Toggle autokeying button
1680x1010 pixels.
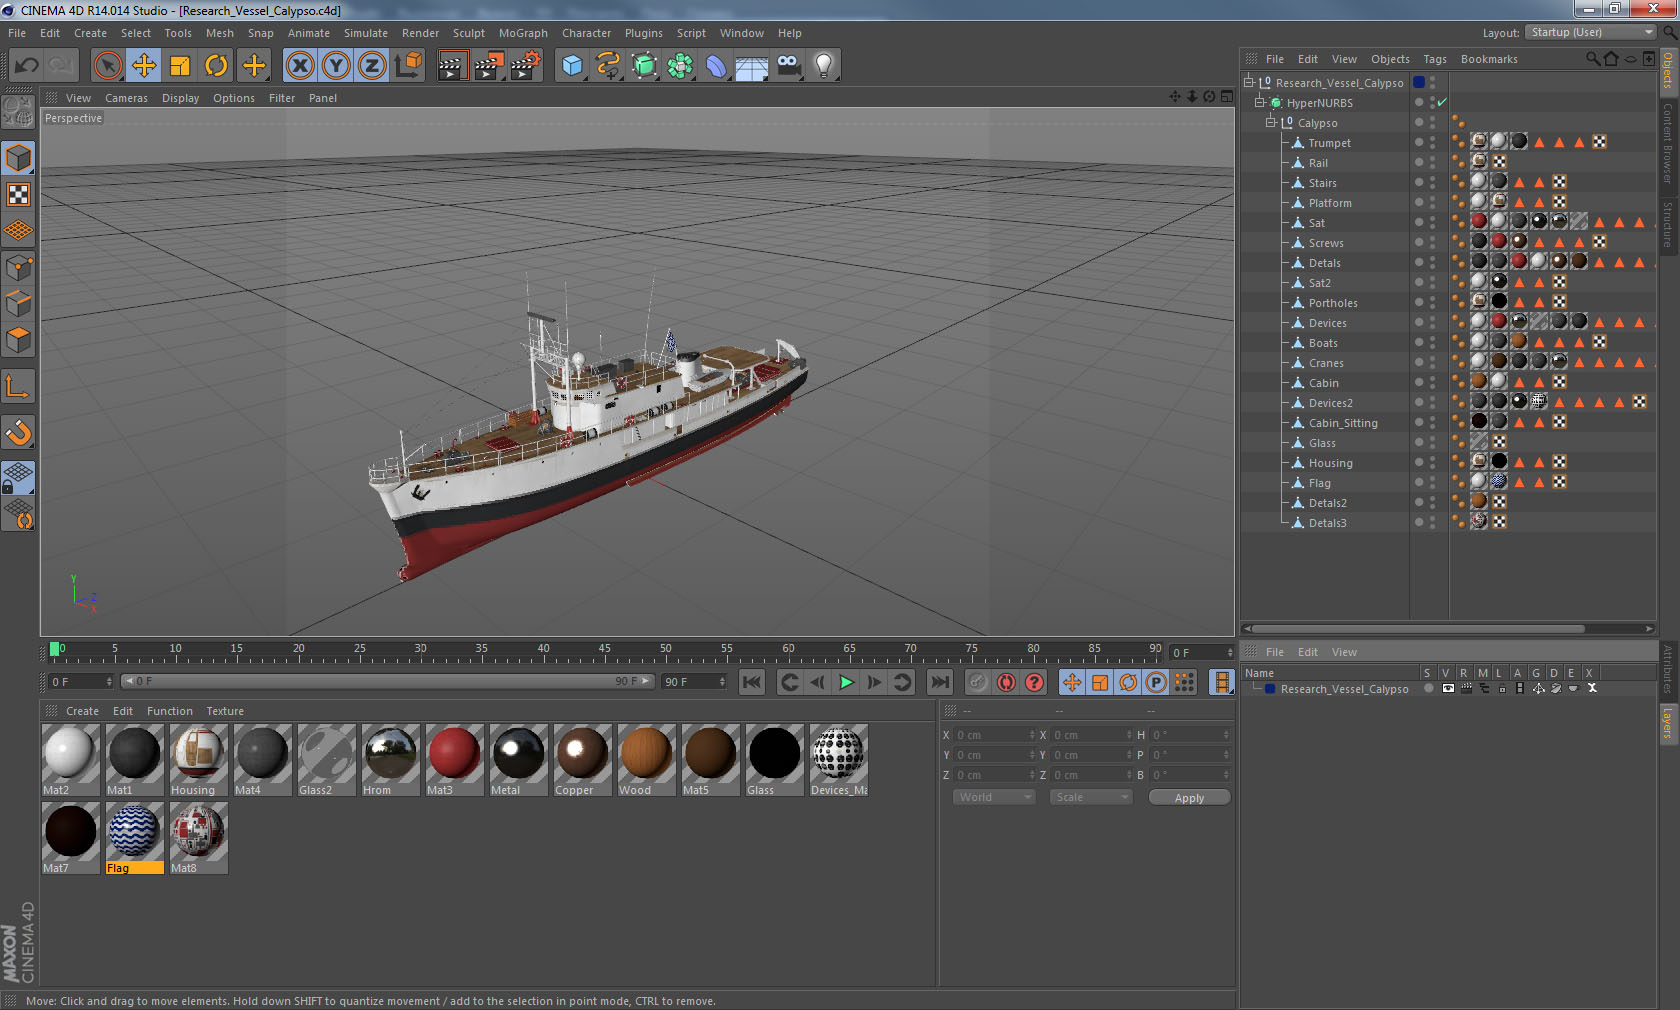1006,682
